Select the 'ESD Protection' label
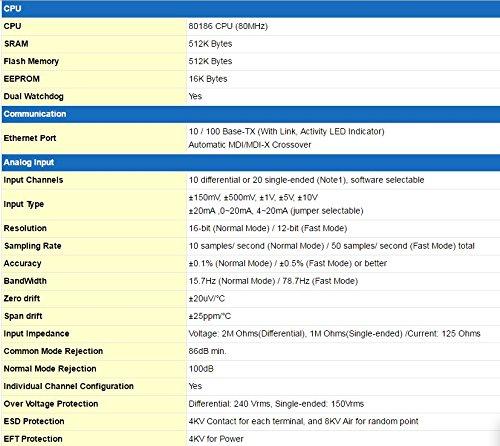 [x=34, y=421]
